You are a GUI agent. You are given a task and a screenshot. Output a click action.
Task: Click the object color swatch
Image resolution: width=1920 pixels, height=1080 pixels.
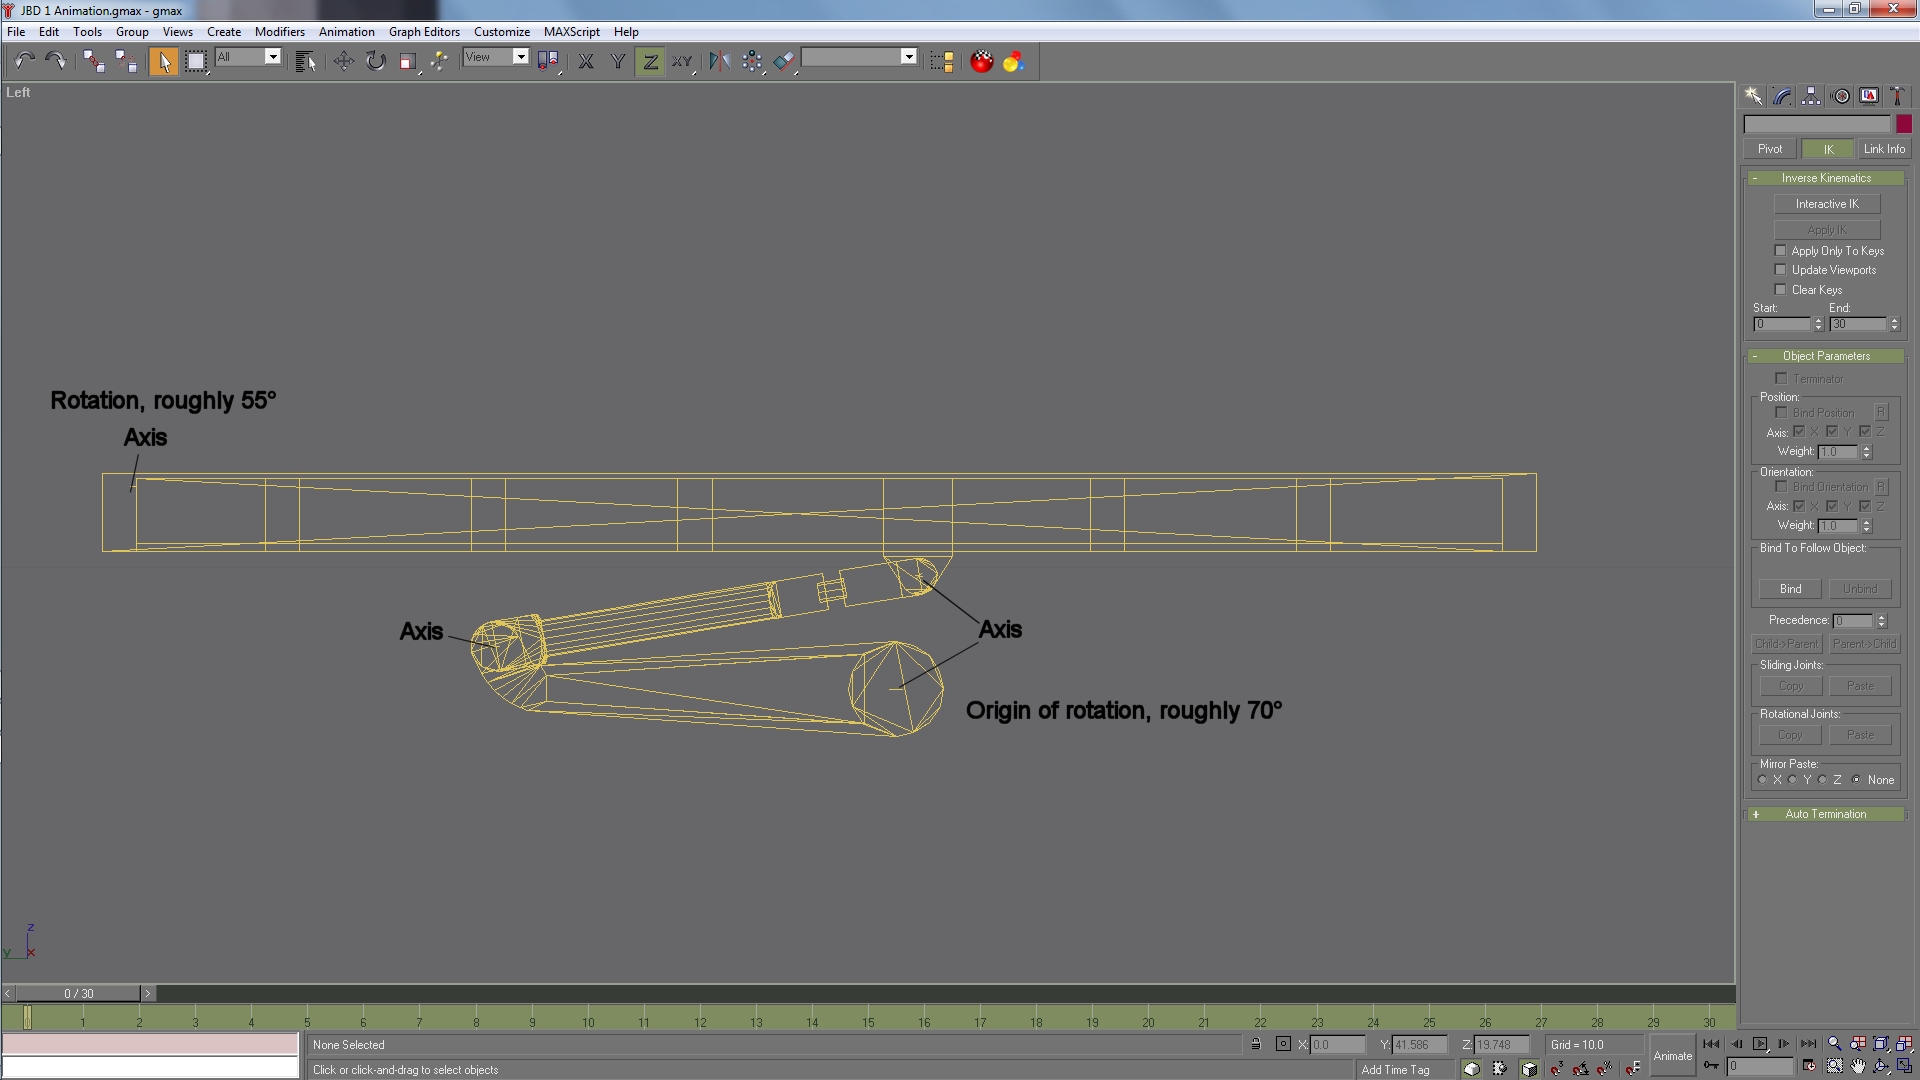[x=1904, y=124]
